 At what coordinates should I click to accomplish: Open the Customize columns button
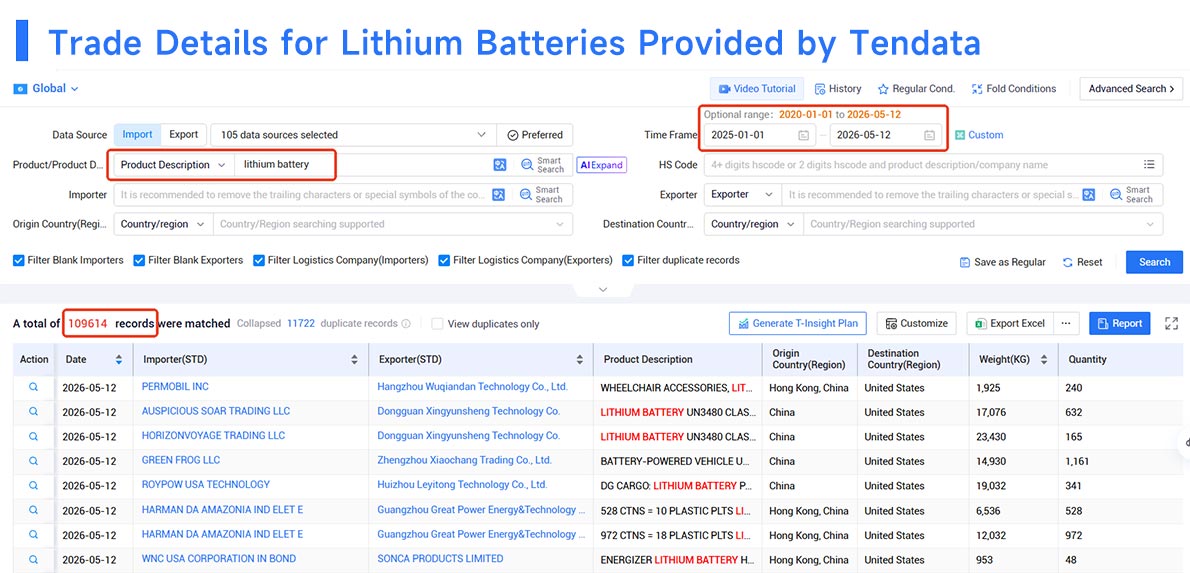coord(917,323)
